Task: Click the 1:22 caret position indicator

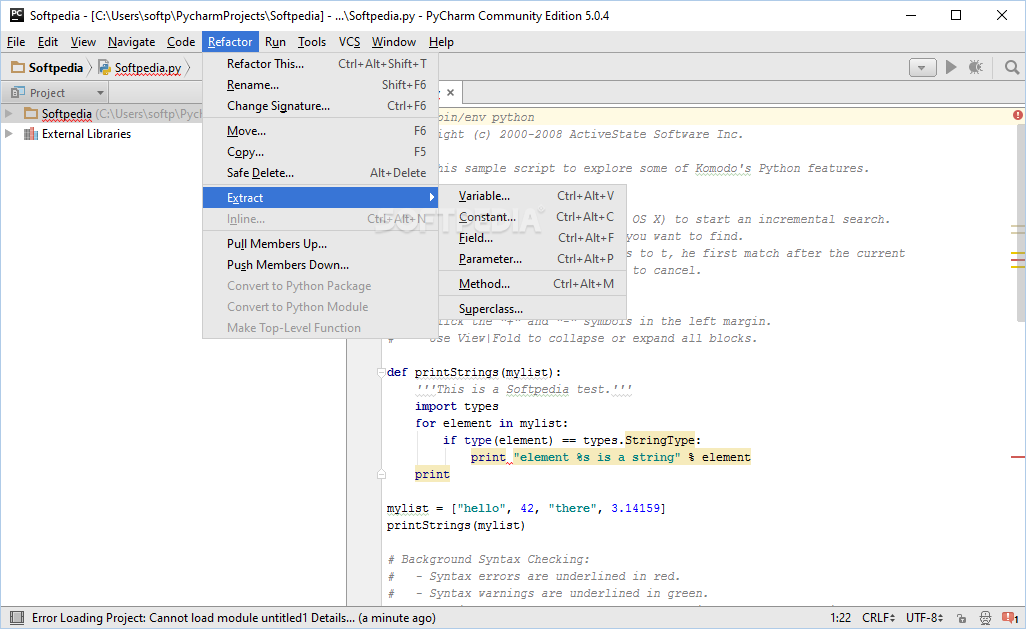Action: 840,618
